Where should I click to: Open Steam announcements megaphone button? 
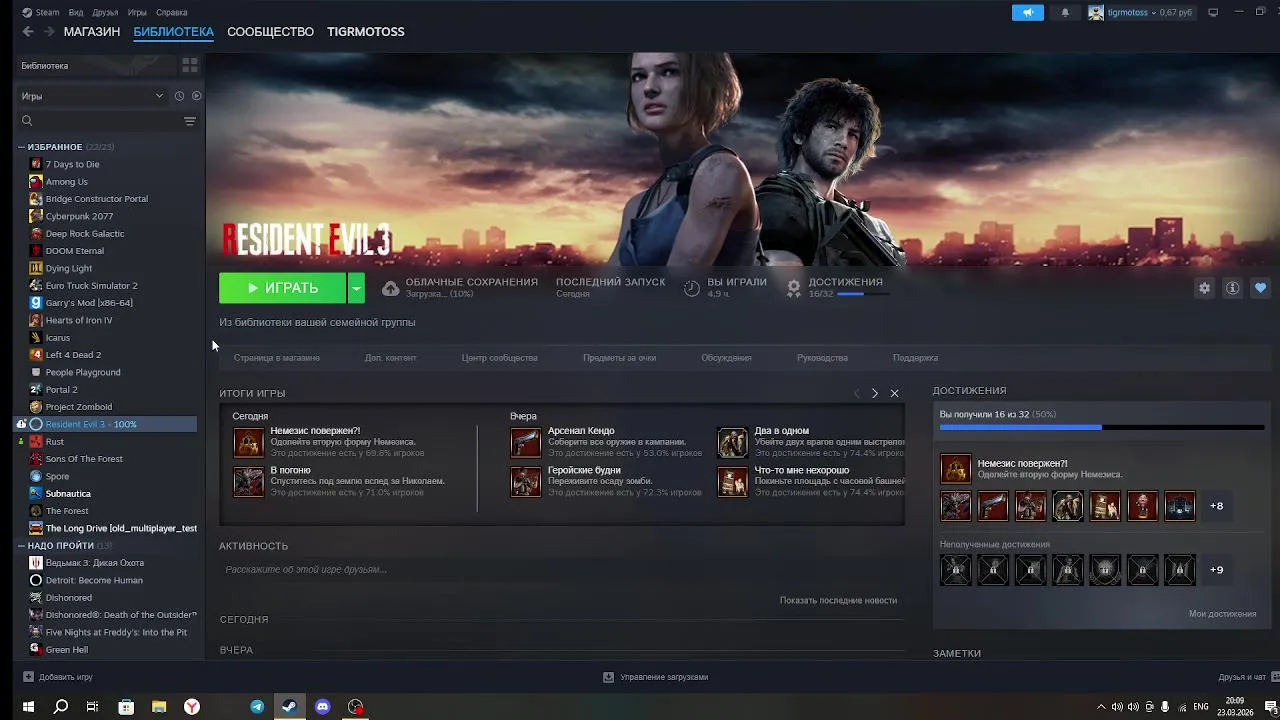[x=1027, y=13]
